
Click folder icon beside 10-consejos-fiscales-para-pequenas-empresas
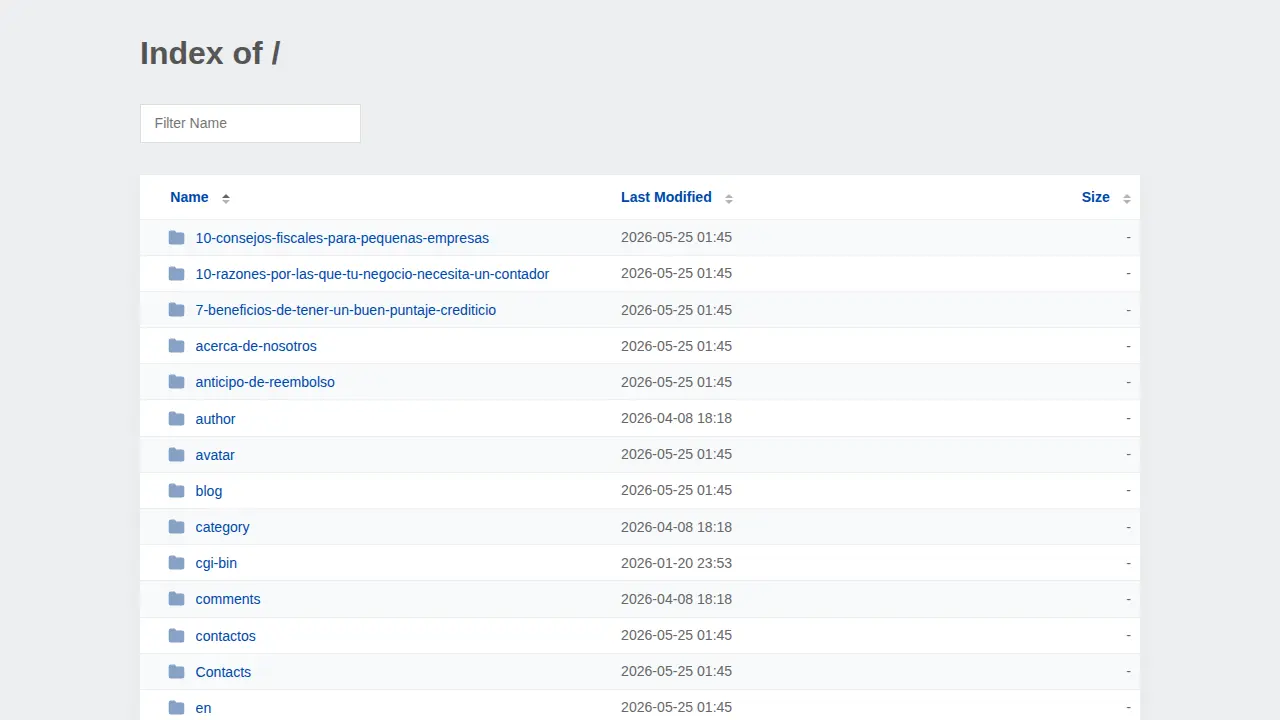tap(177, 238)
